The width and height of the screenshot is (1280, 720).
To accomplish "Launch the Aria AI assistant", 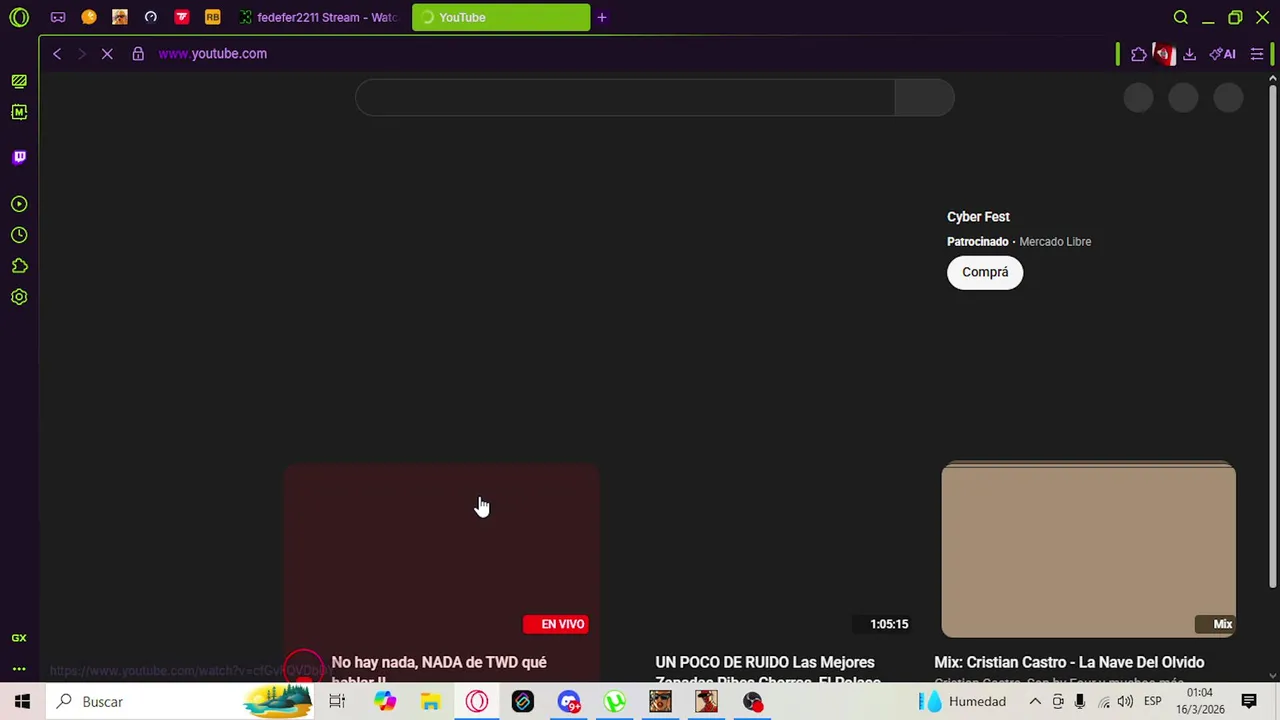I will [1222, 54].
